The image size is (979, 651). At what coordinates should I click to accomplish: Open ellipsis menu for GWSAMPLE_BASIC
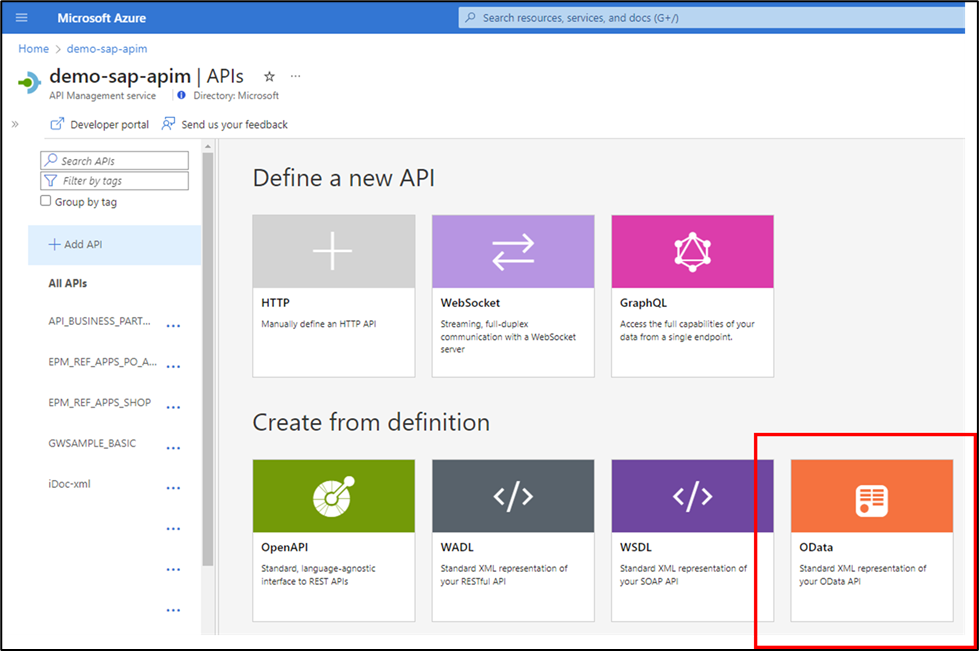[174, 448]
